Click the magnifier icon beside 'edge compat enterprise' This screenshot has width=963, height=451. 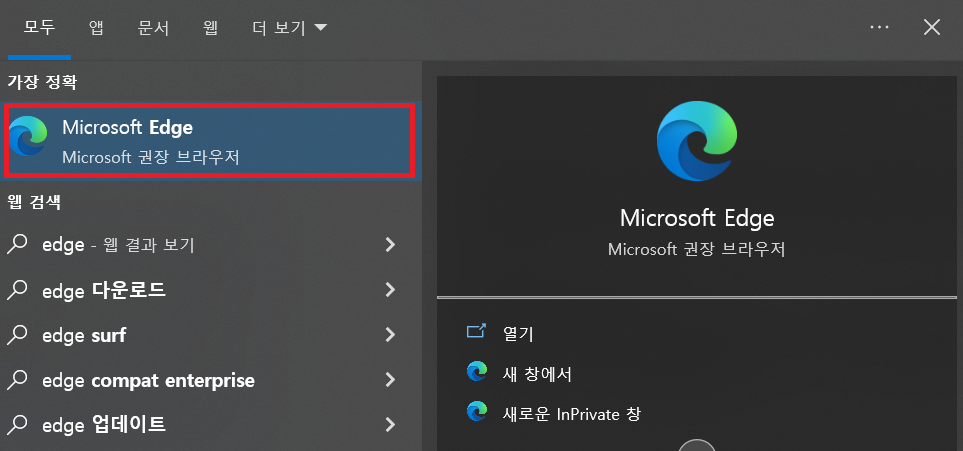(x=17, y=380)
